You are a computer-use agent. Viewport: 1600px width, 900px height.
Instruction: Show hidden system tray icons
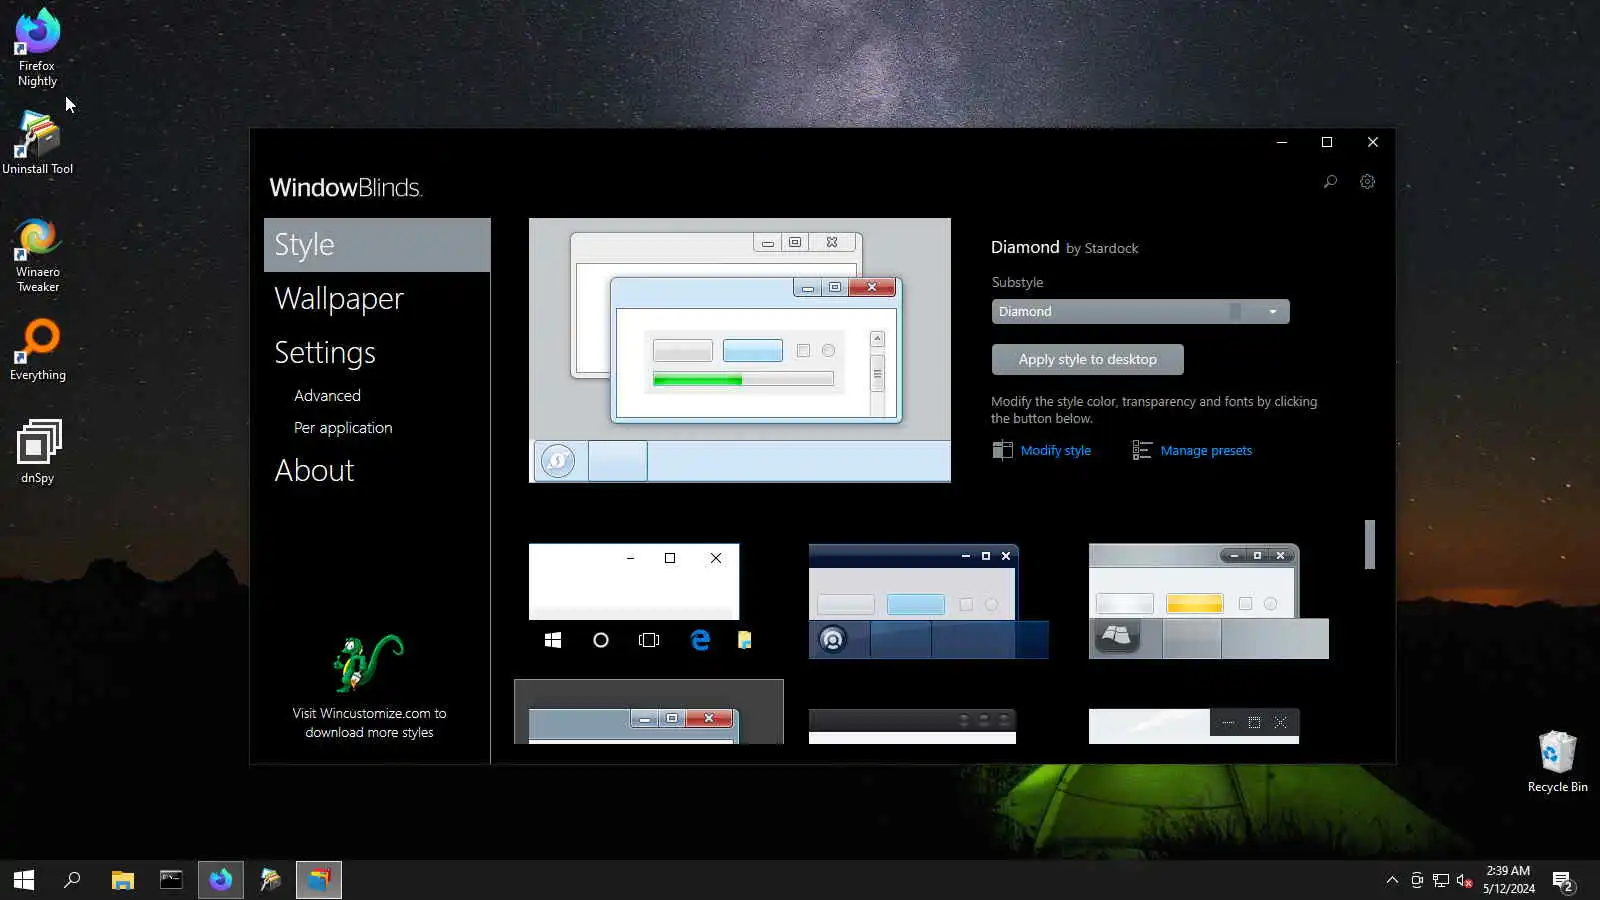coord(1392,880)
